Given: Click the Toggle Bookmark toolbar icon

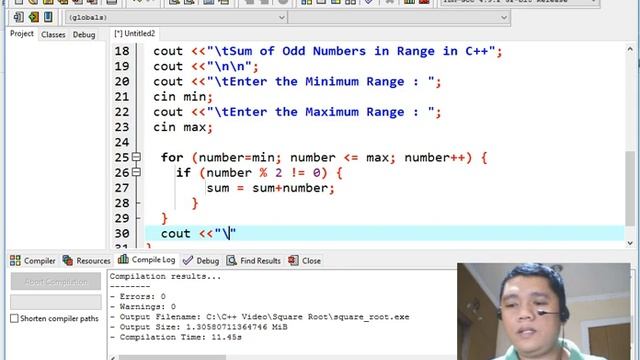Looking at the screenshot, I should 33,17.
